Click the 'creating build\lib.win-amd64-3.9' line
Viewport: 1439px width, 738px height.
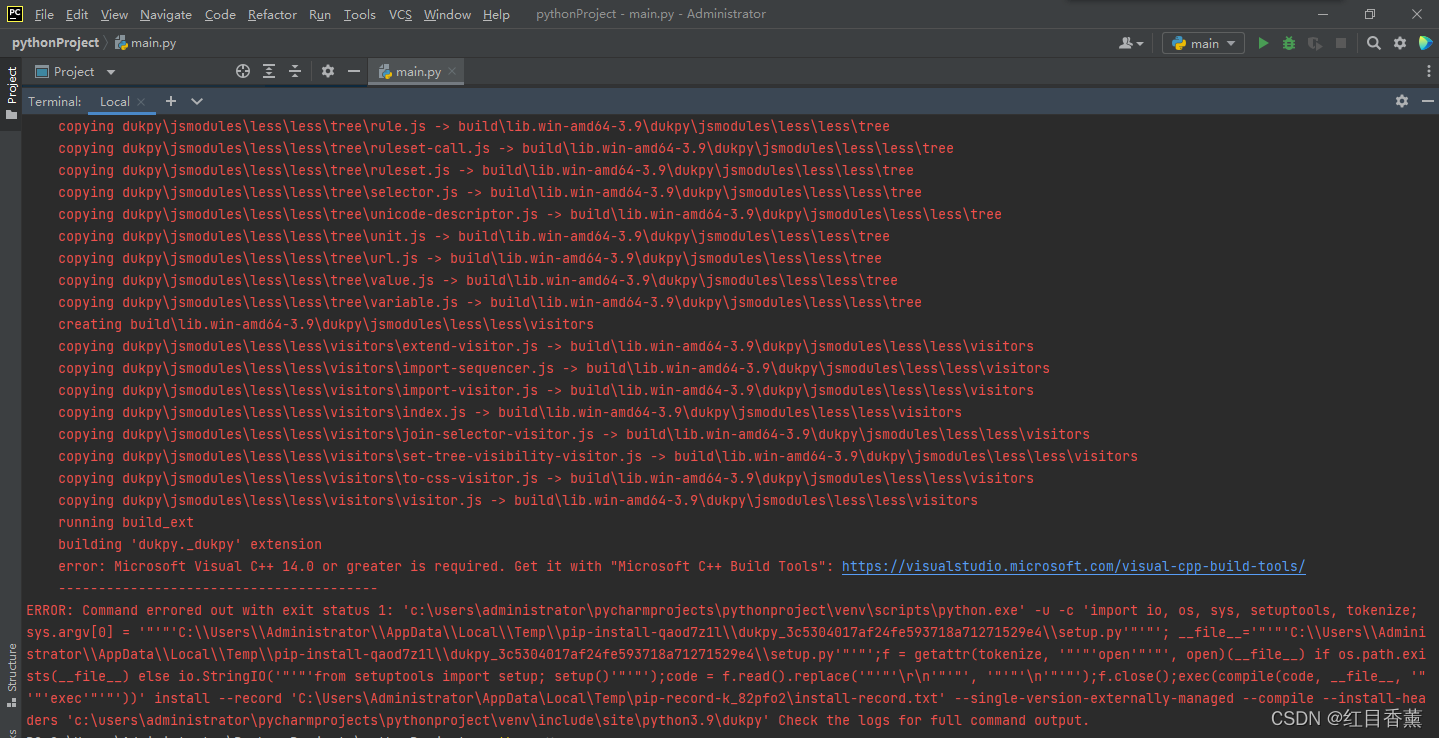(x=326, y=324)
